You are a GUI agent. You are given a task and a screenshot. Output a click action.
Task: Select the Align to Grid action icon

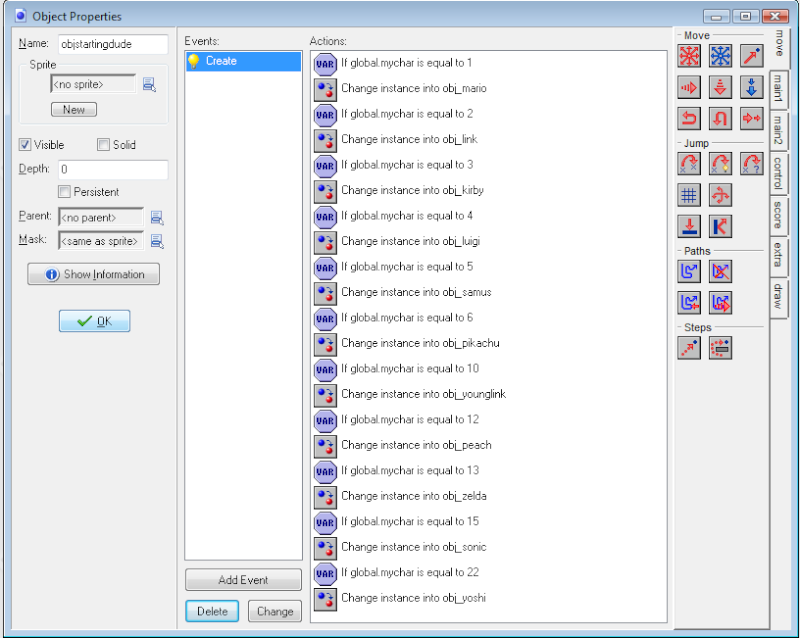tap(689, 195)
